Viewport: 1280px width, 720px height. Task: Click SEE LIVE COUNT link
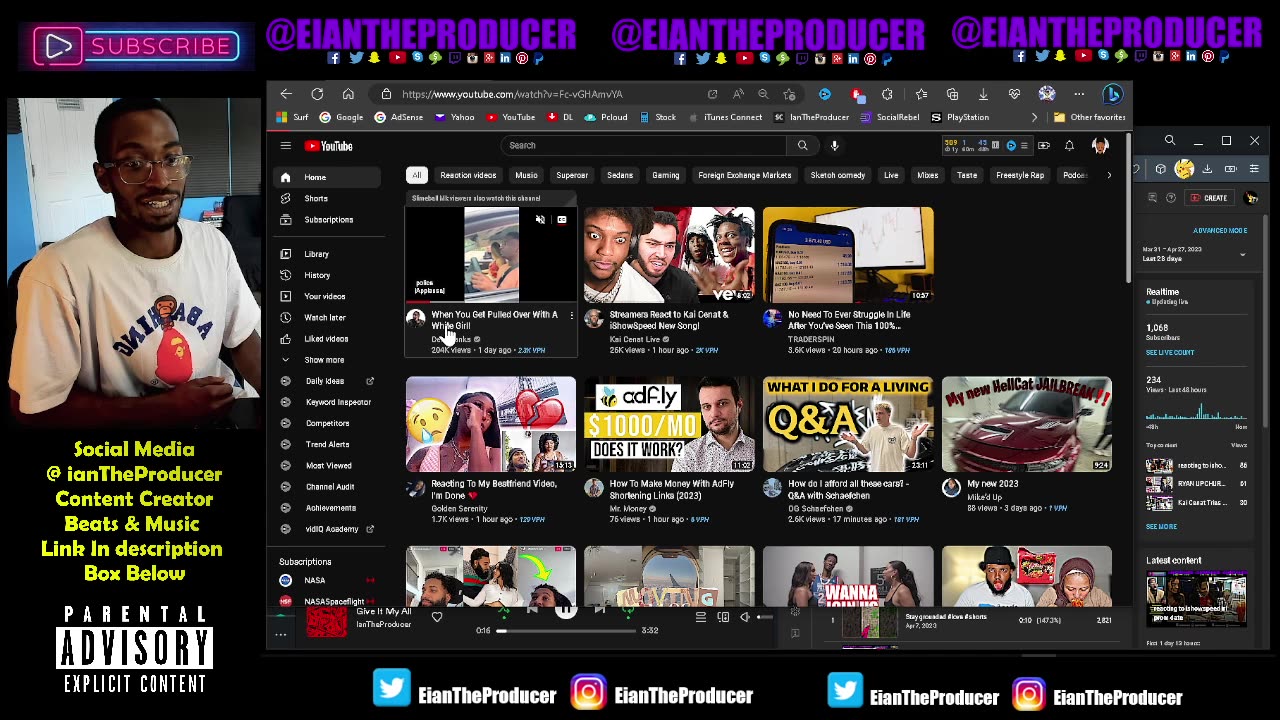(x=1170, y=353)
